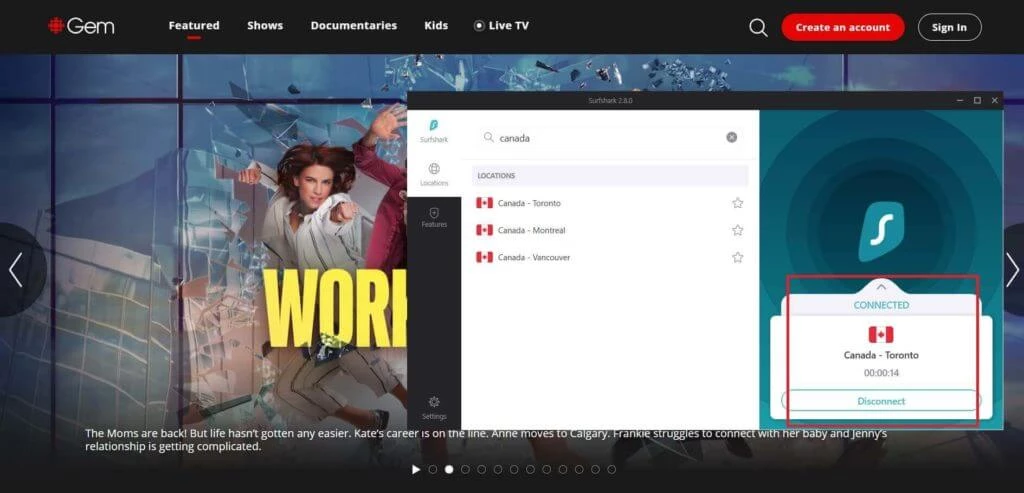
Task: Go to the previous carousel slide
Action: pos(16,270)
